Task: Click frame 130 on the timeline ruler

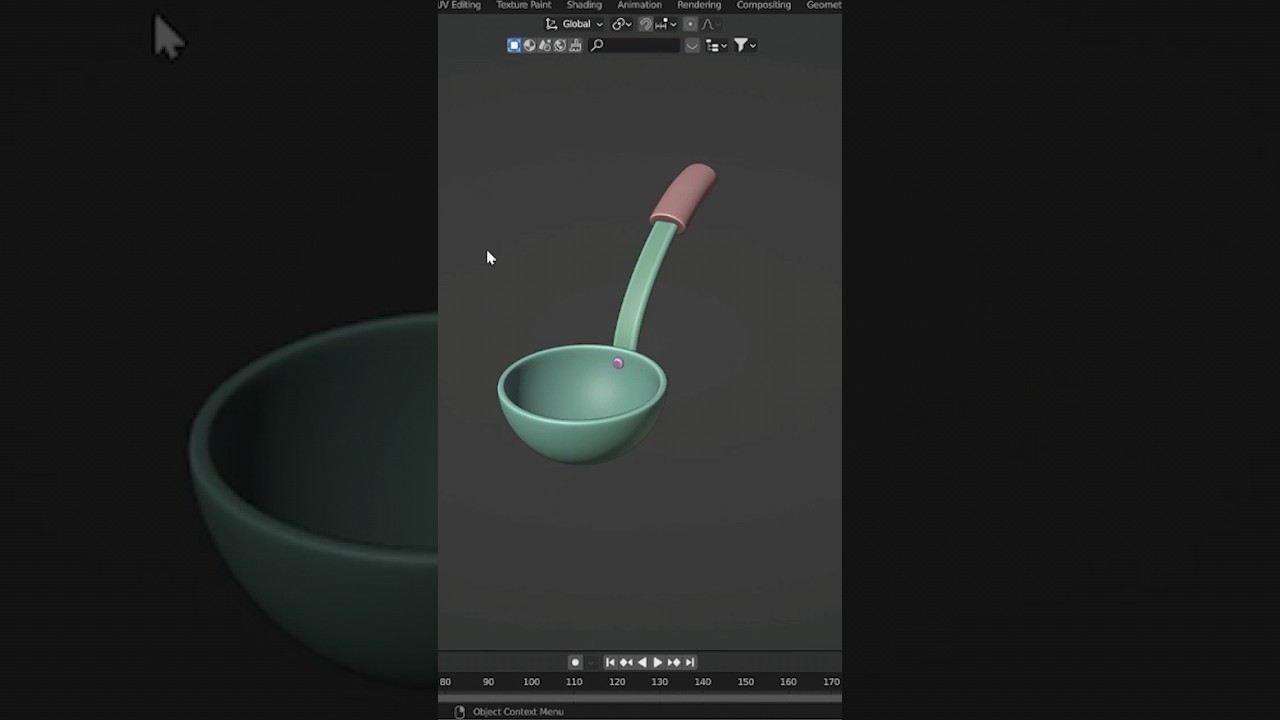Action: pos(660,682)
